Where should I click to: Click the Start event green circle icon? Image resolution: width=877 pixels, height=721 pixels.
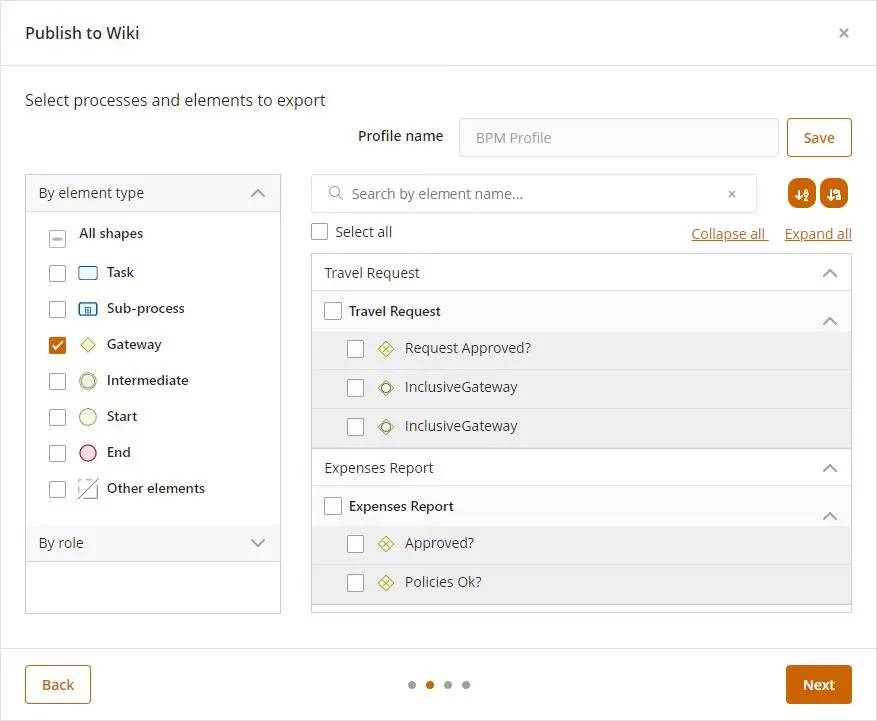point(88,417)
